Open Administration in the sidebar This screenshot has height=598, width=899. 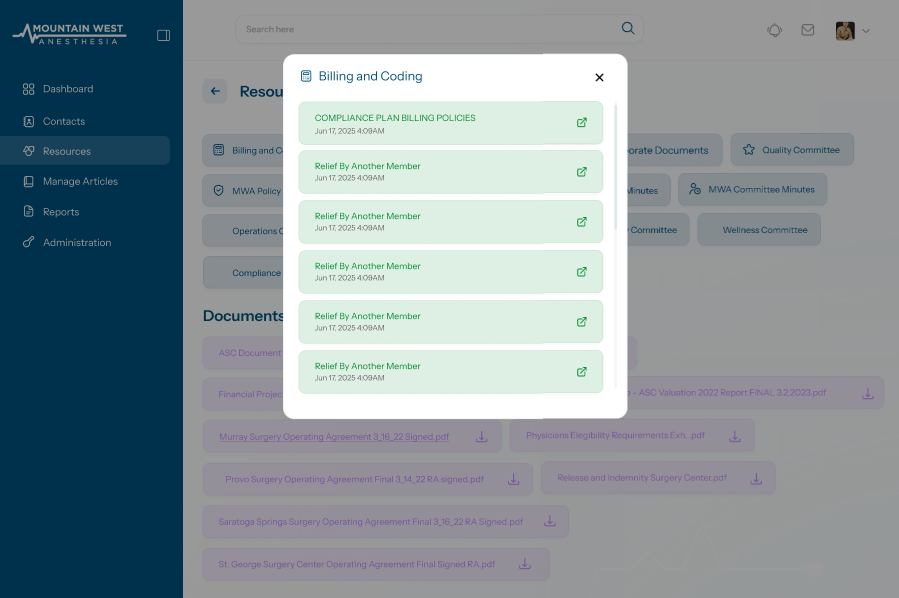[x=77, y=242]
